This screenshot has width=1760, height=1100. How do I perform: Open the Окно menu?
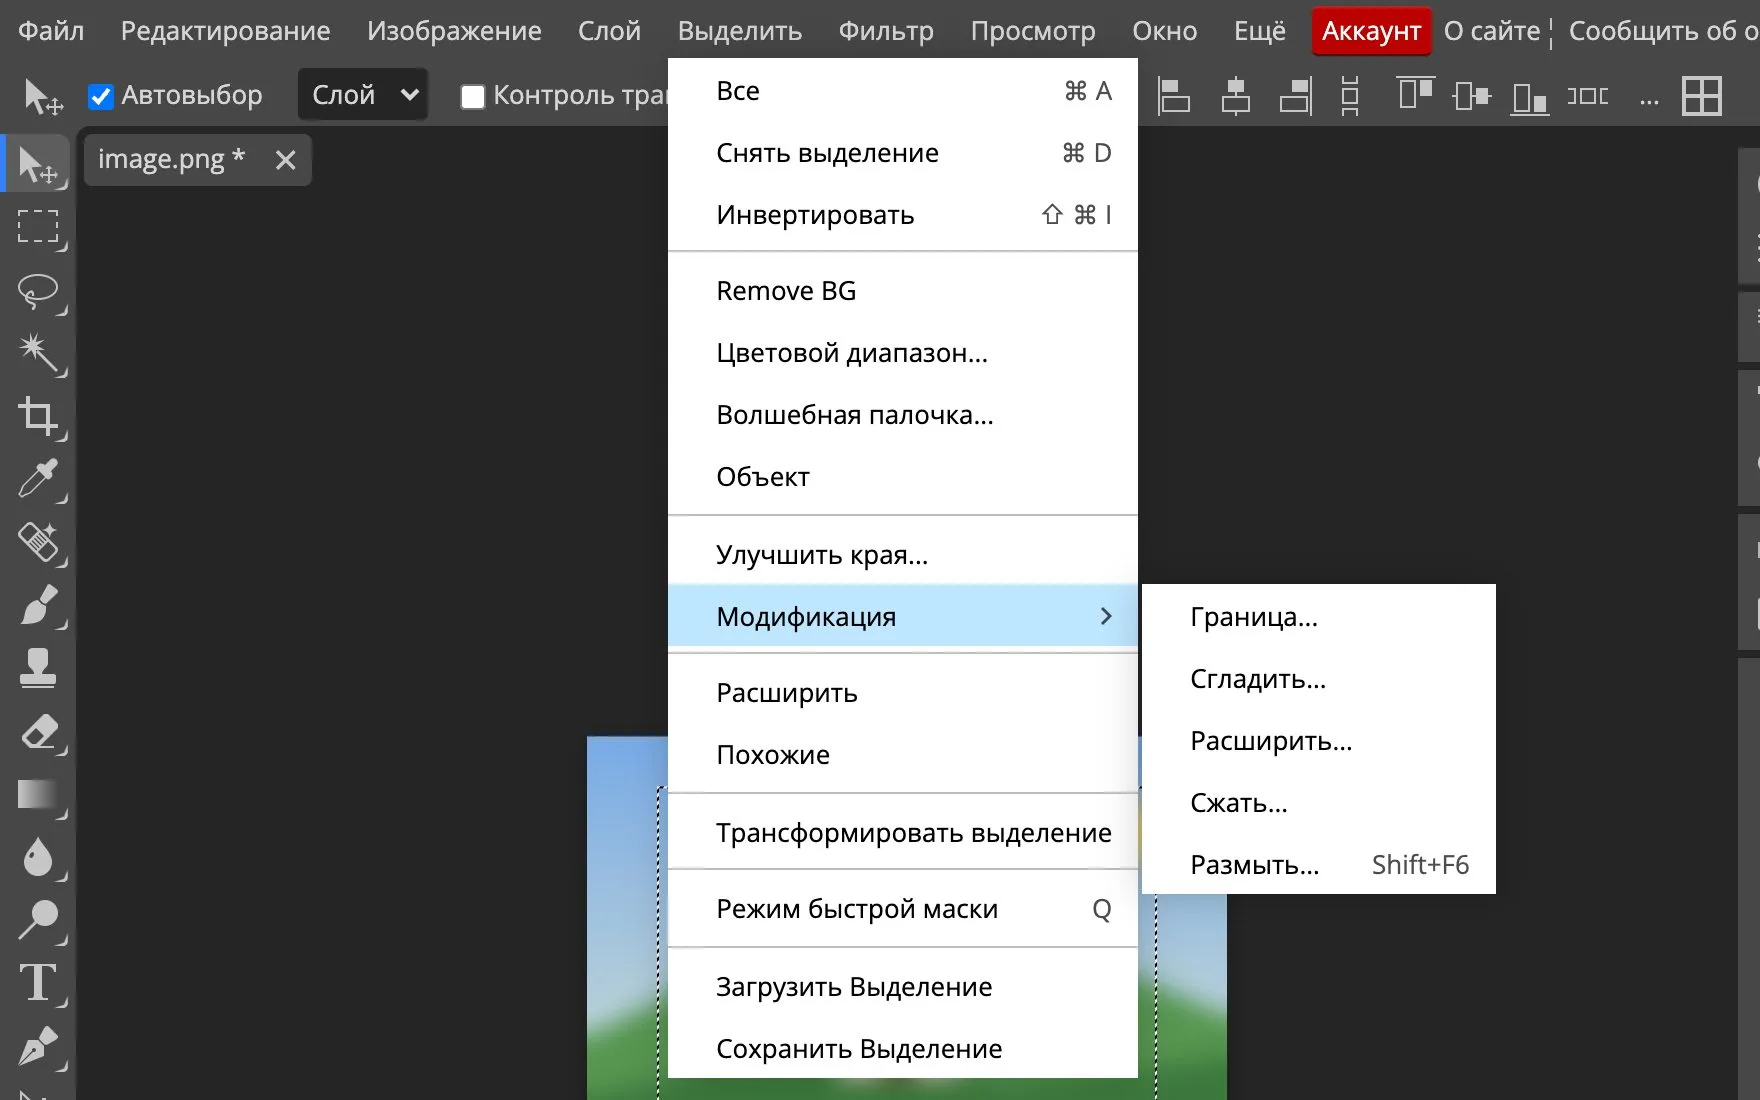pos(1164,31)
